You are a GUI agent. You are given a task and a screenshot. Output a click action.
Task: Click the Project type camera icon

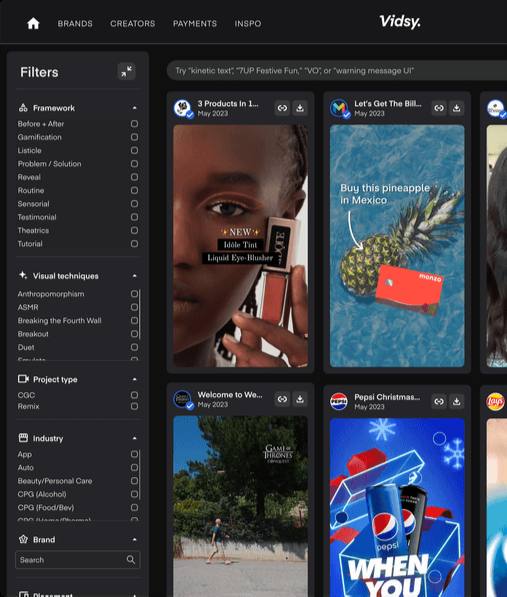click(23, 379)
